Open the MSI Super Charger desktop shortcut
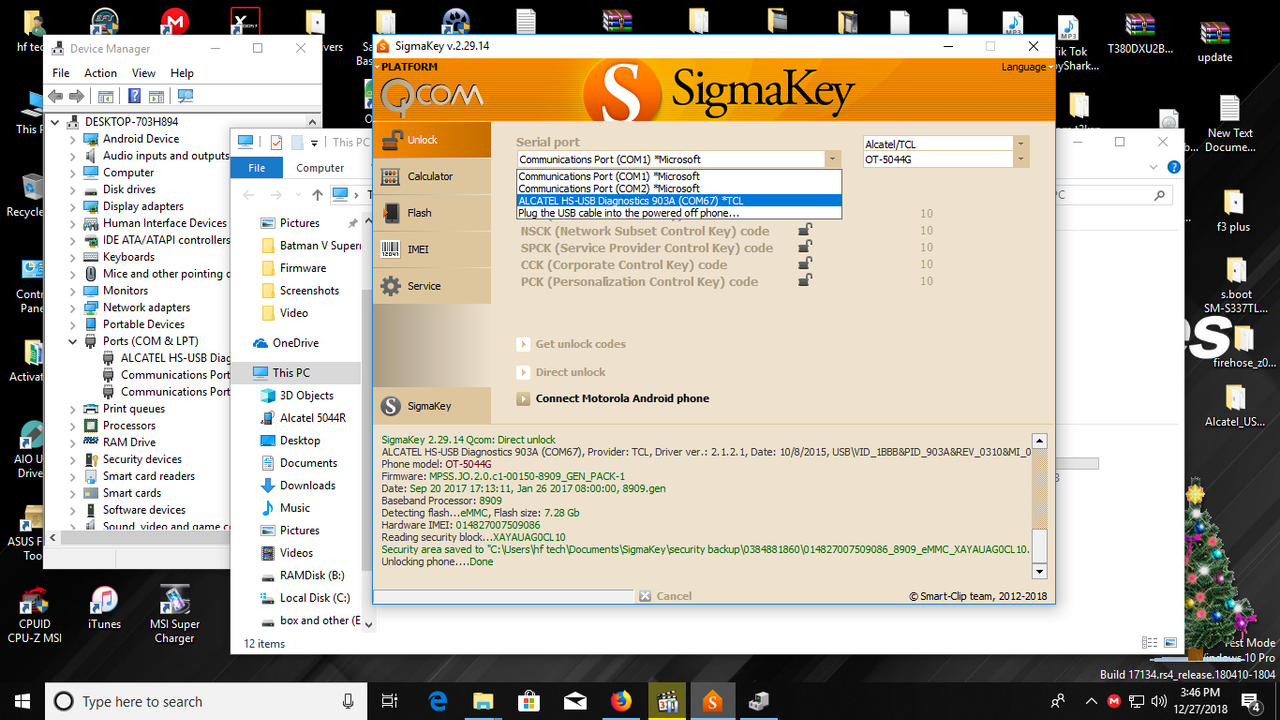1280x720 pixels. point(174,615)
